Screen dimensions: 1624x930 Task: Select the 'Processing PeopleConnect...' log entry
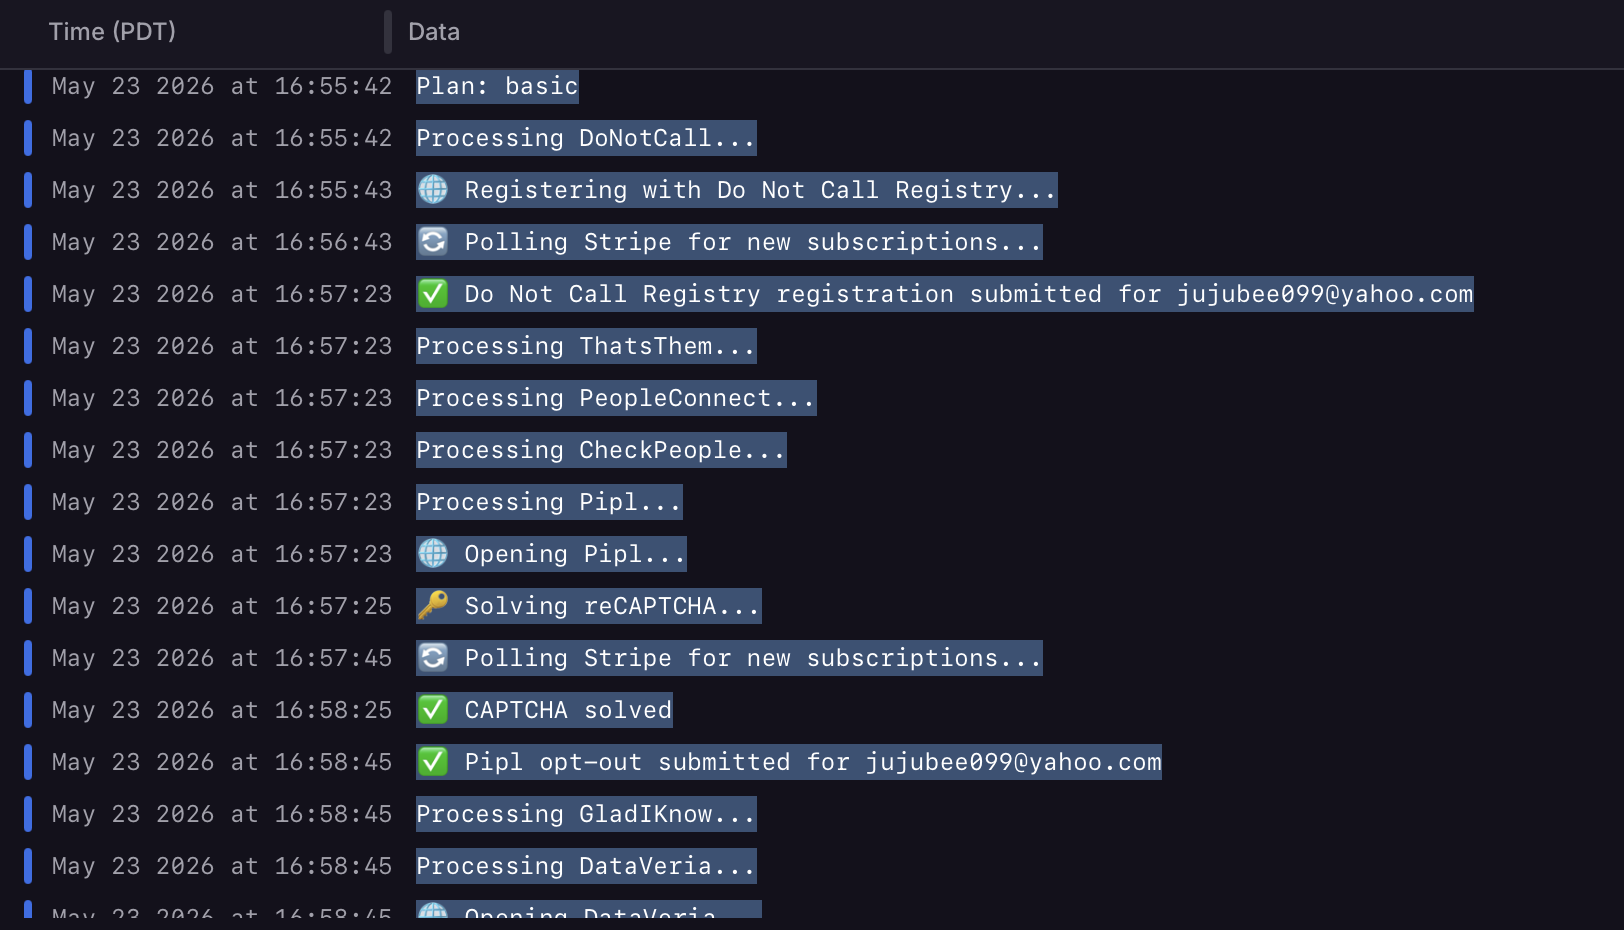tap(616, 398)
